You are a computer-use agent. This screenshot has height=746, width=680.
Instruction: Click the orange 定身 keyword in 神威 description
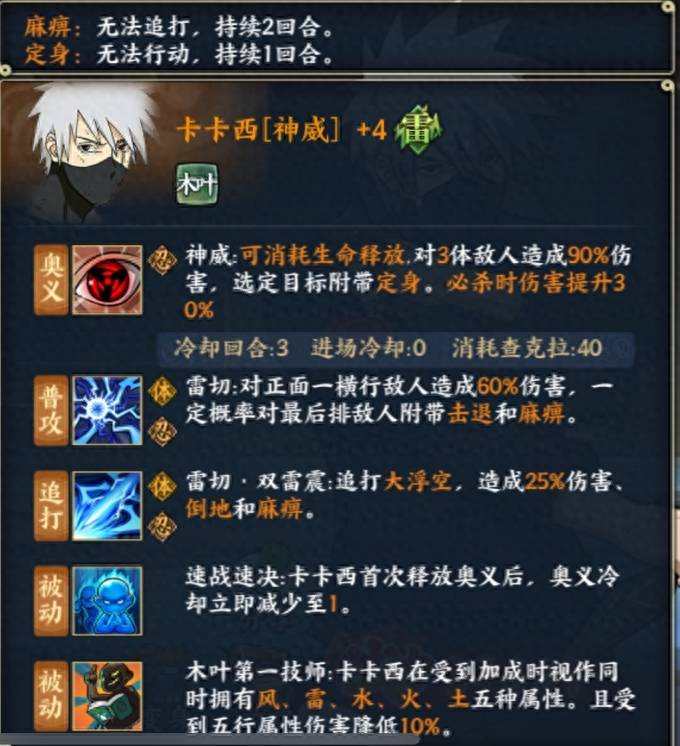[398, 284]
